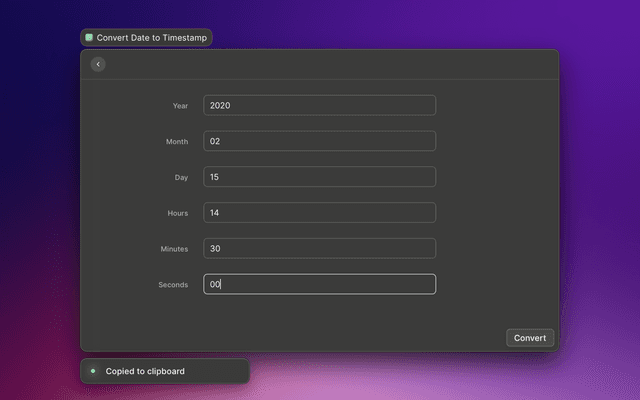The width and height of the screenshot is (640, 400).
Task: Click the back arrow button
Action: click(98, 64)
